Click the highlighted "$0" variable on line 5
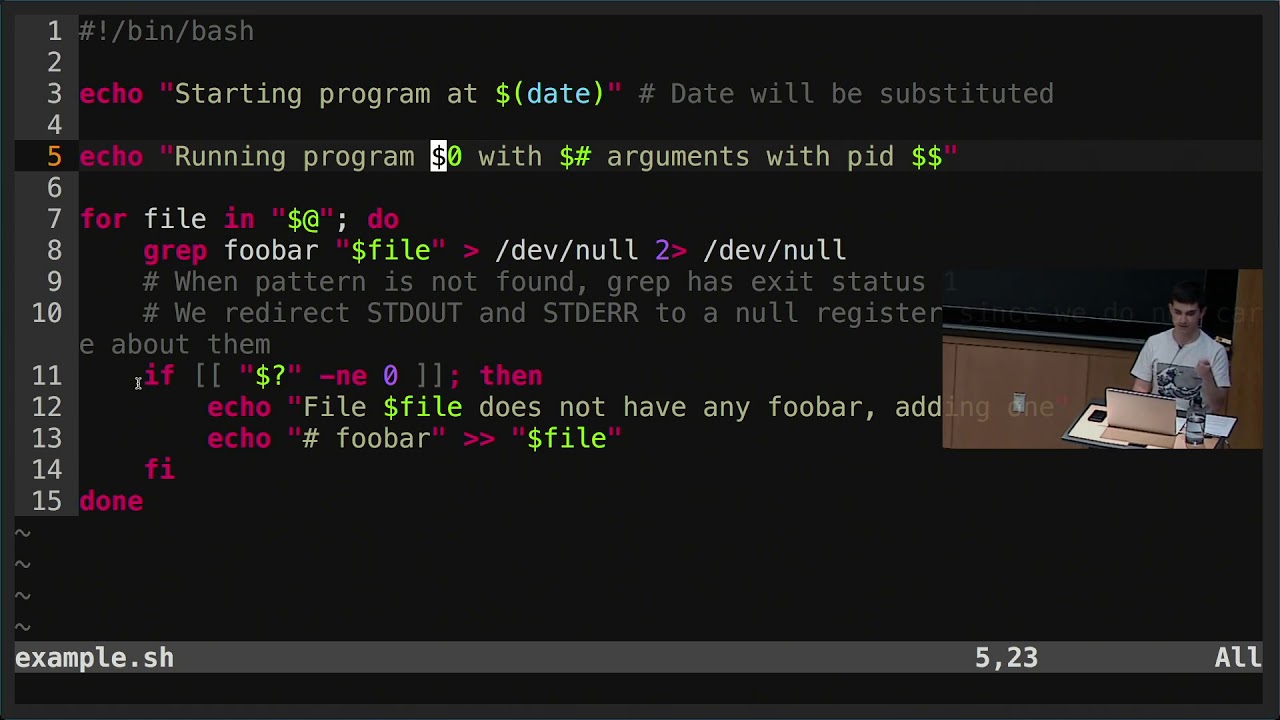This screenshot has width=1280, height=720. (x=446, y=157)
